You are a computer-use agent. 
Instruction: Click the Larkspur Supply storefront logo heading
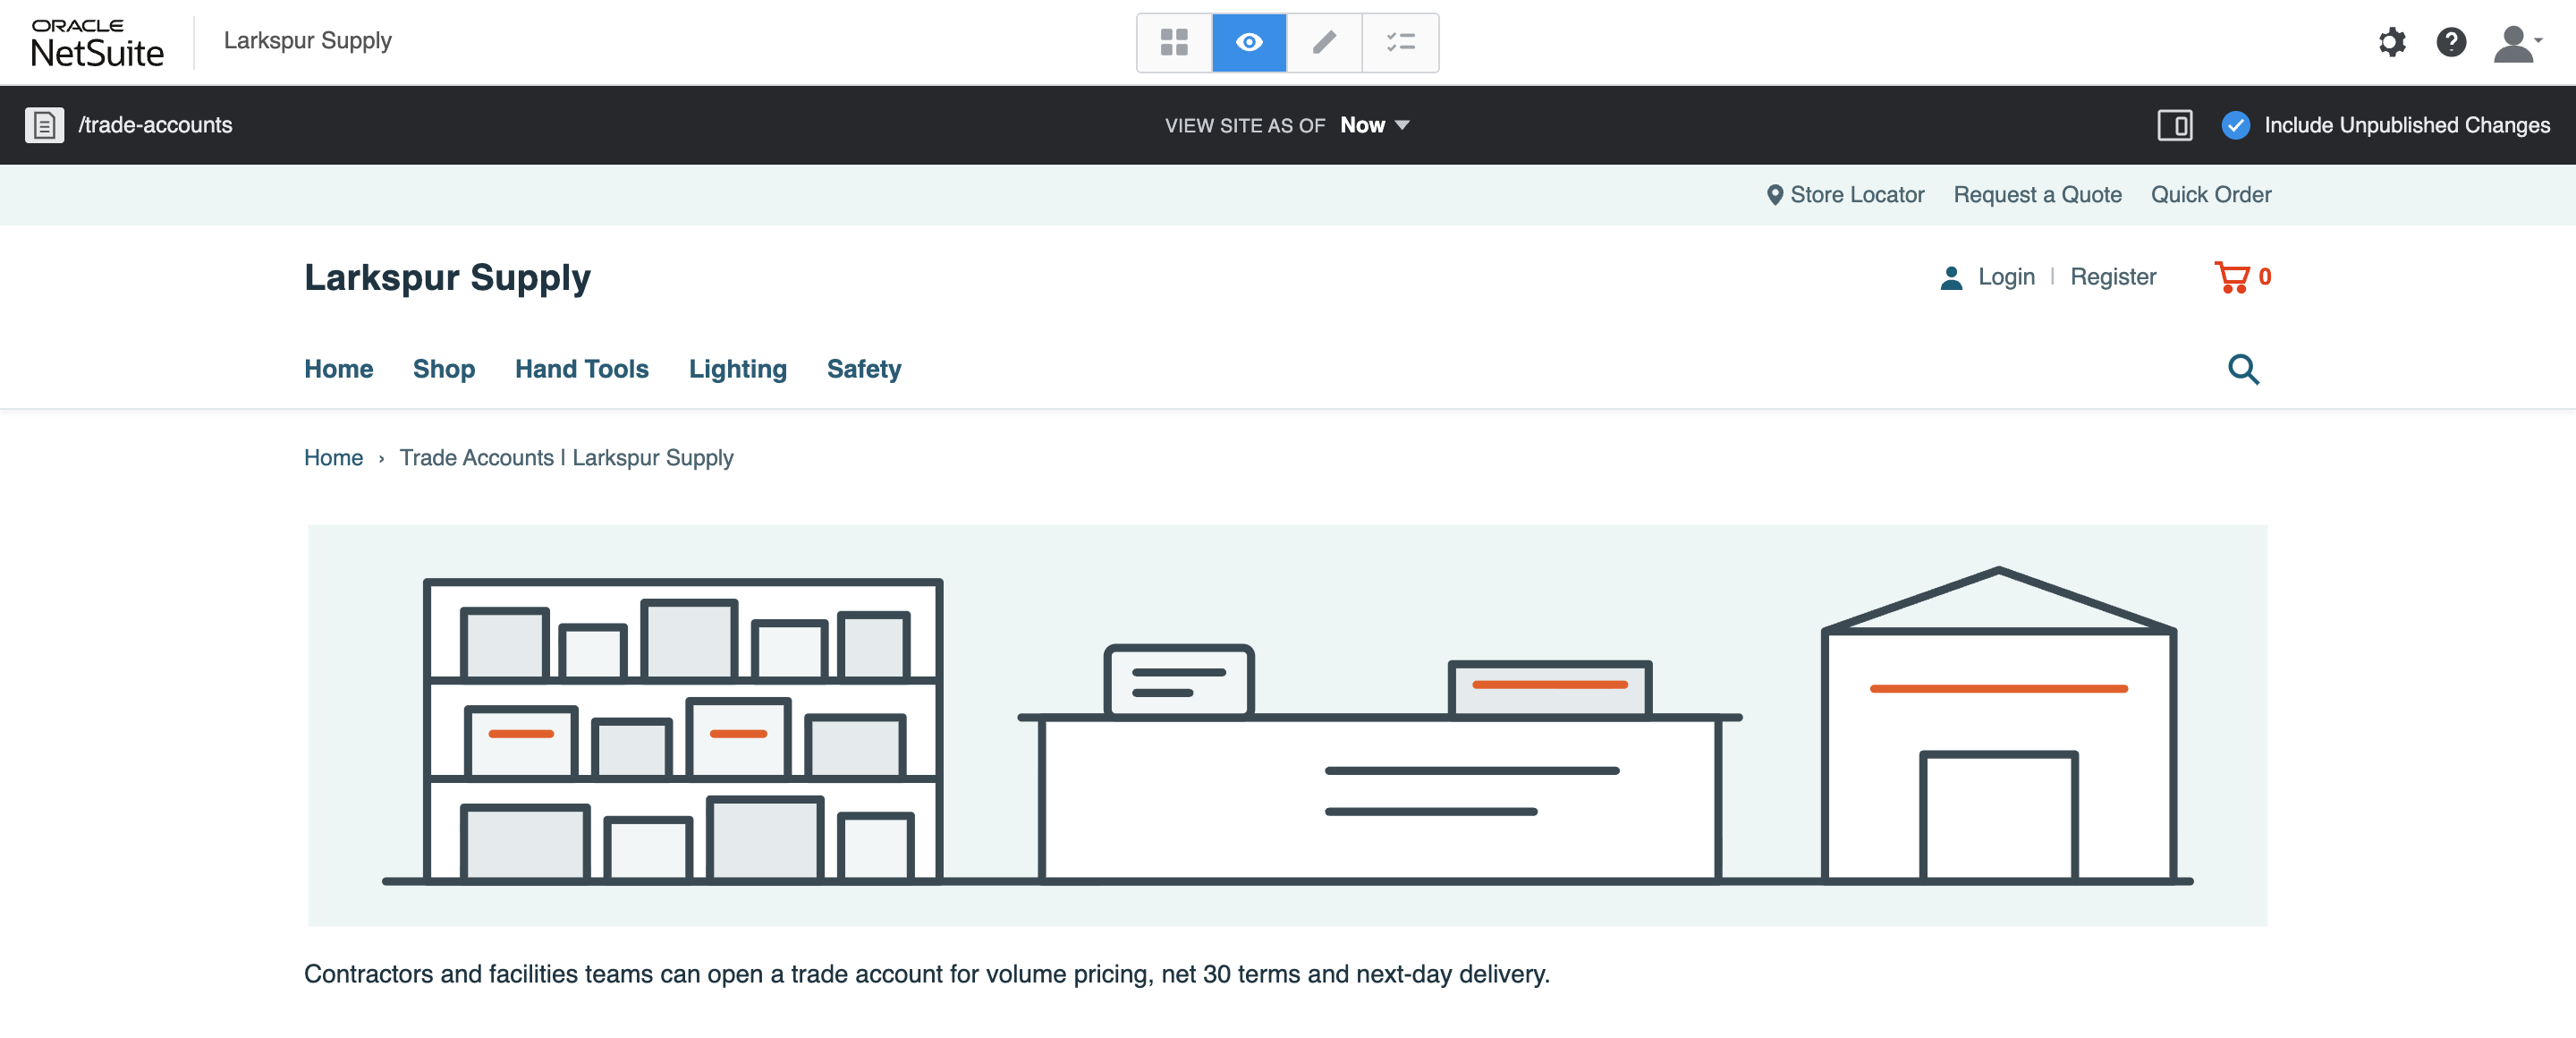[x=447, y=277]
